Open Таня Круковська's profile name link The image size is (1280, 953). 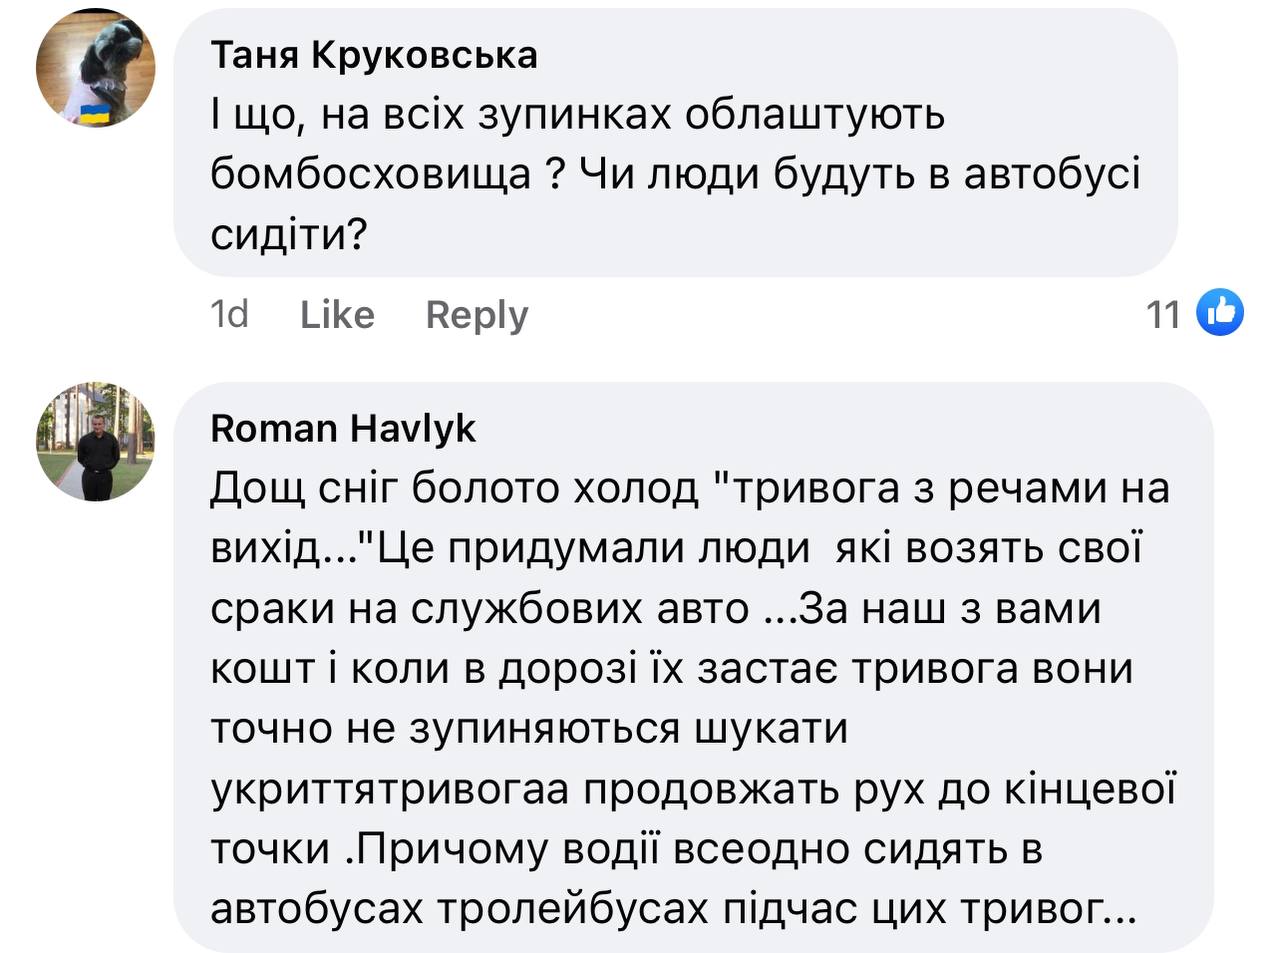(373, 55)
